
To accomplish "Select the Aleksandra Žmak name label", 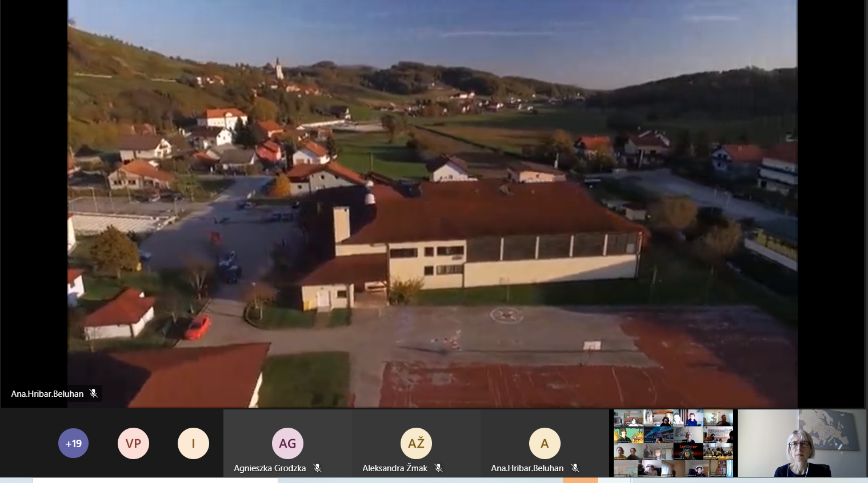I will click(x=395, y=468).
